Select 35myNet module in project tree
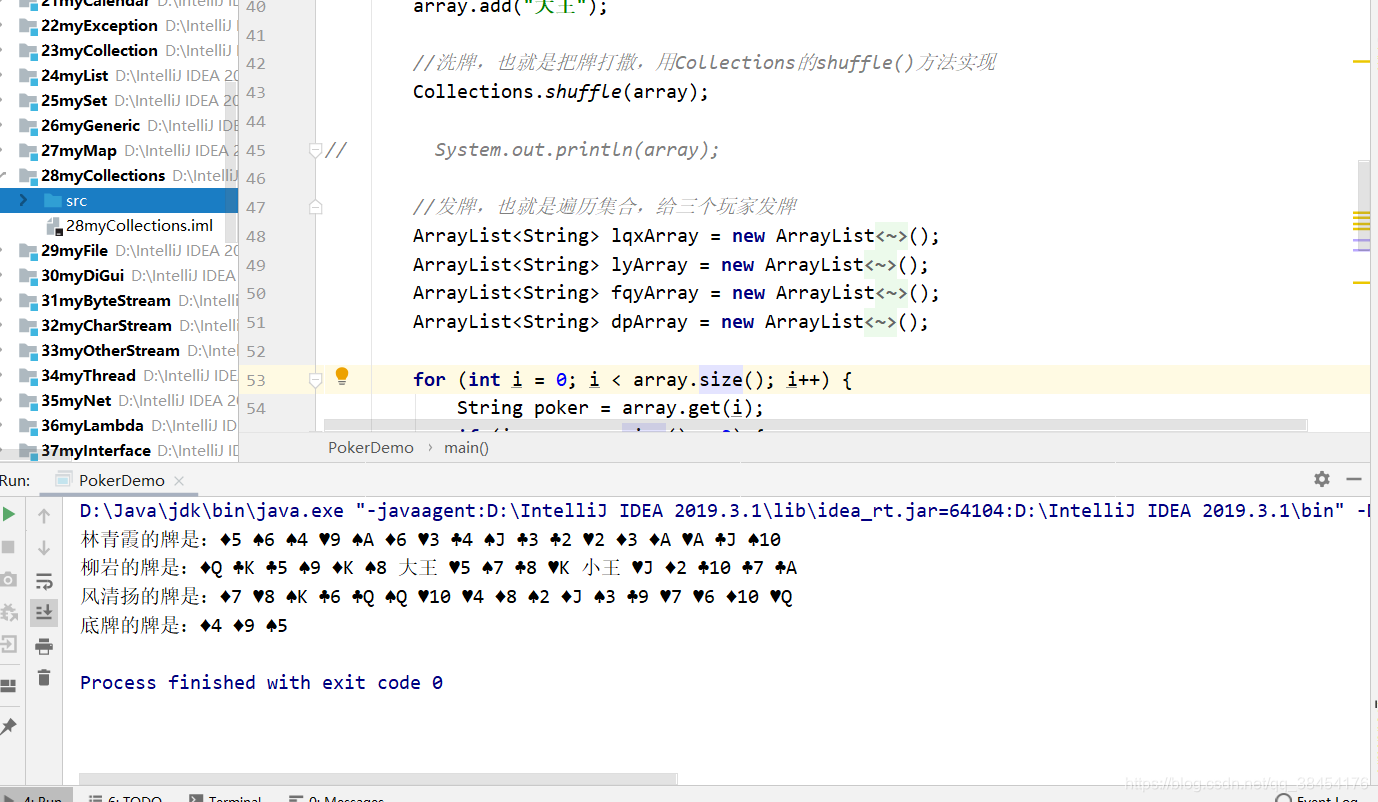 (76, 400)
